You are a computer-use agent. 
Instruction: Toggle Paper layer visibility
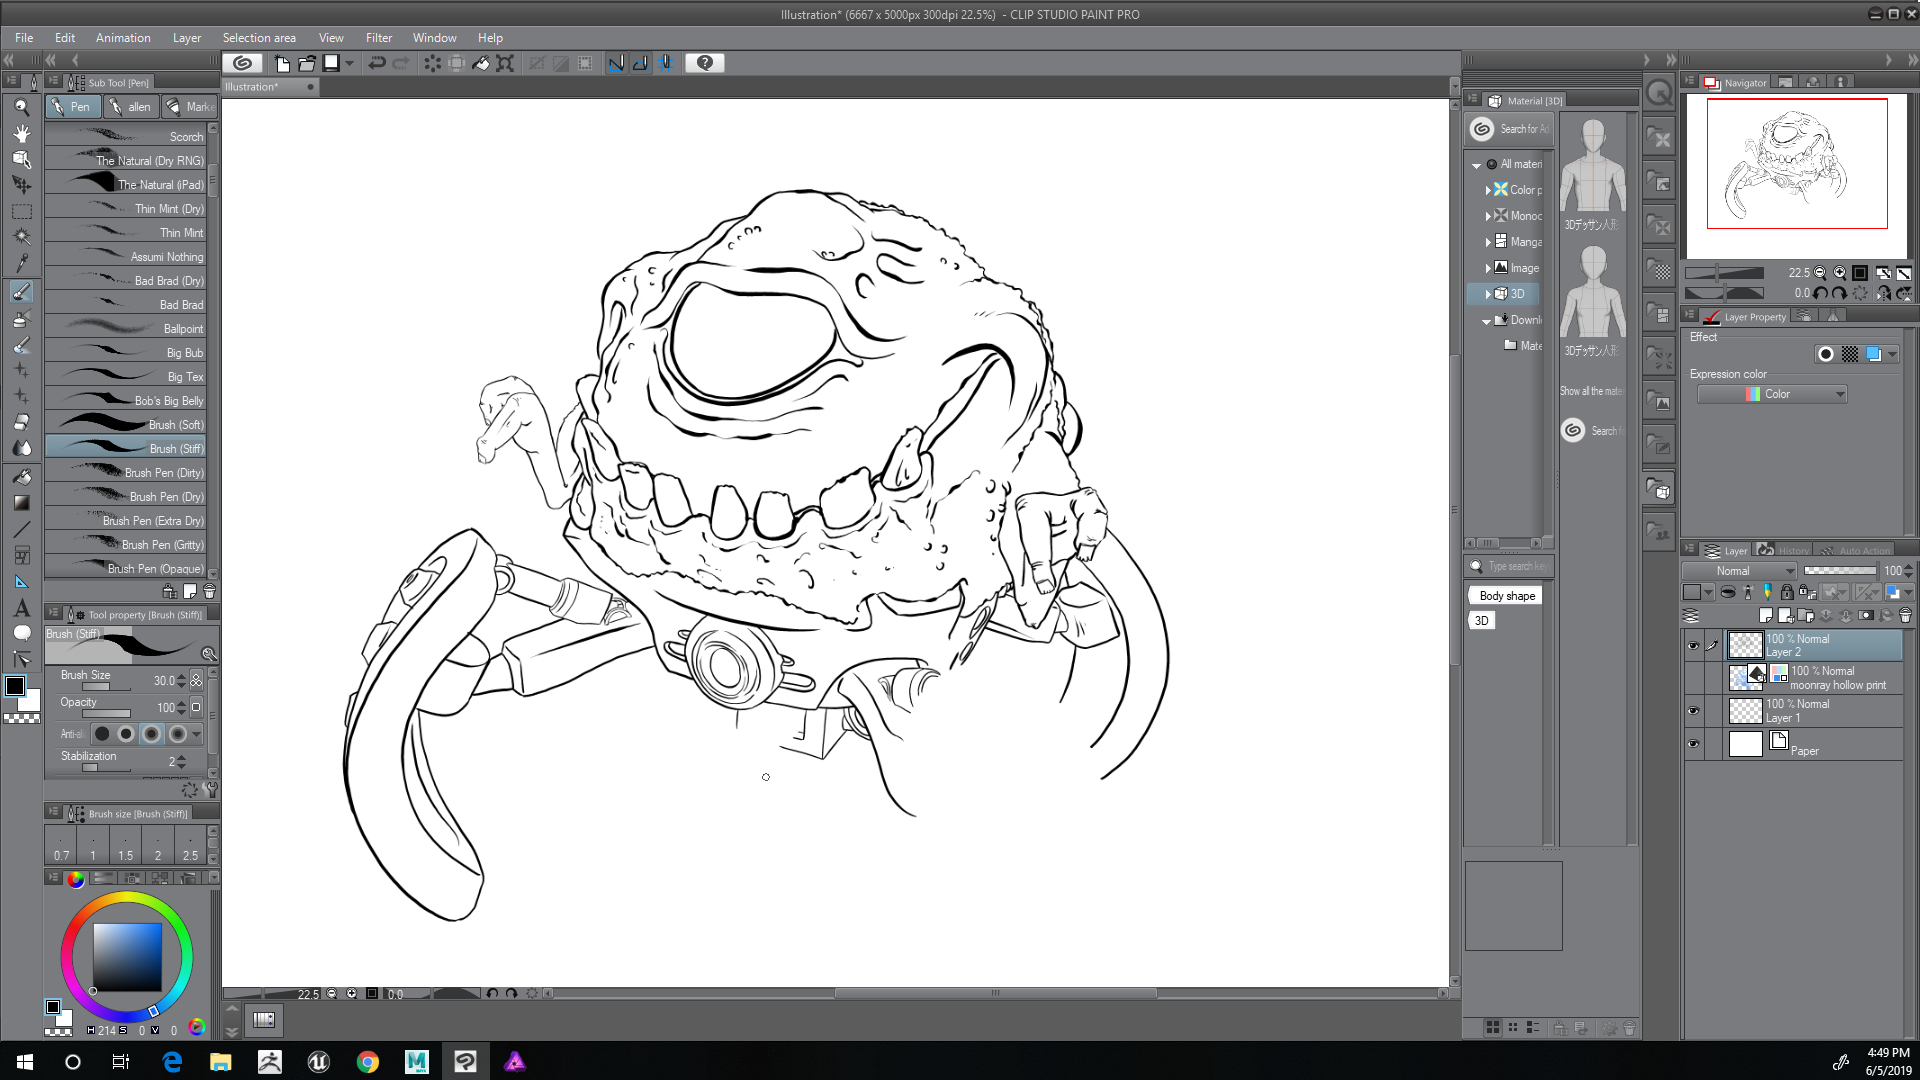pyautogui.click(x=1693, y=744)
